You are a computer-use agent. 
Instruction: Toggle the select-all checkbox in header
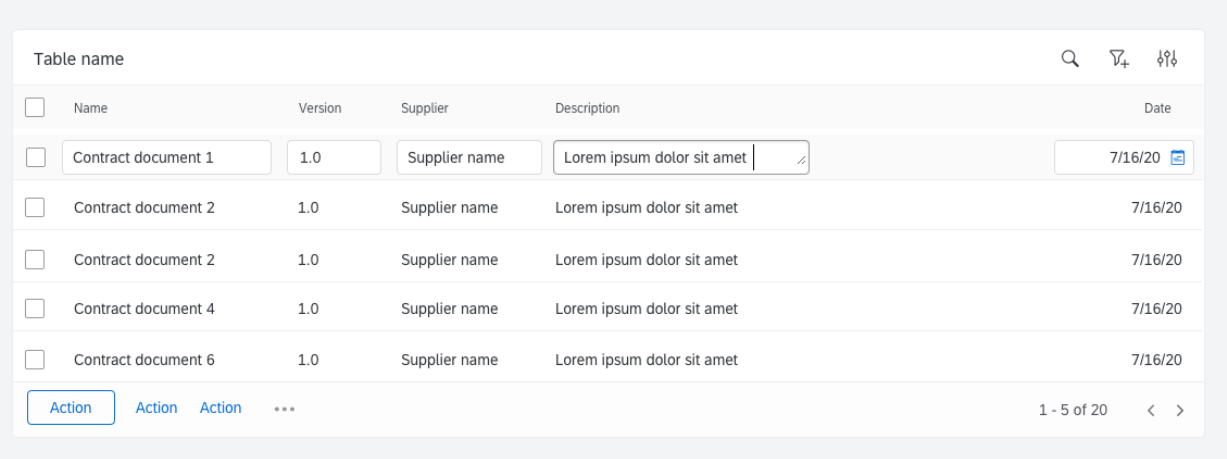click(35, 107)
